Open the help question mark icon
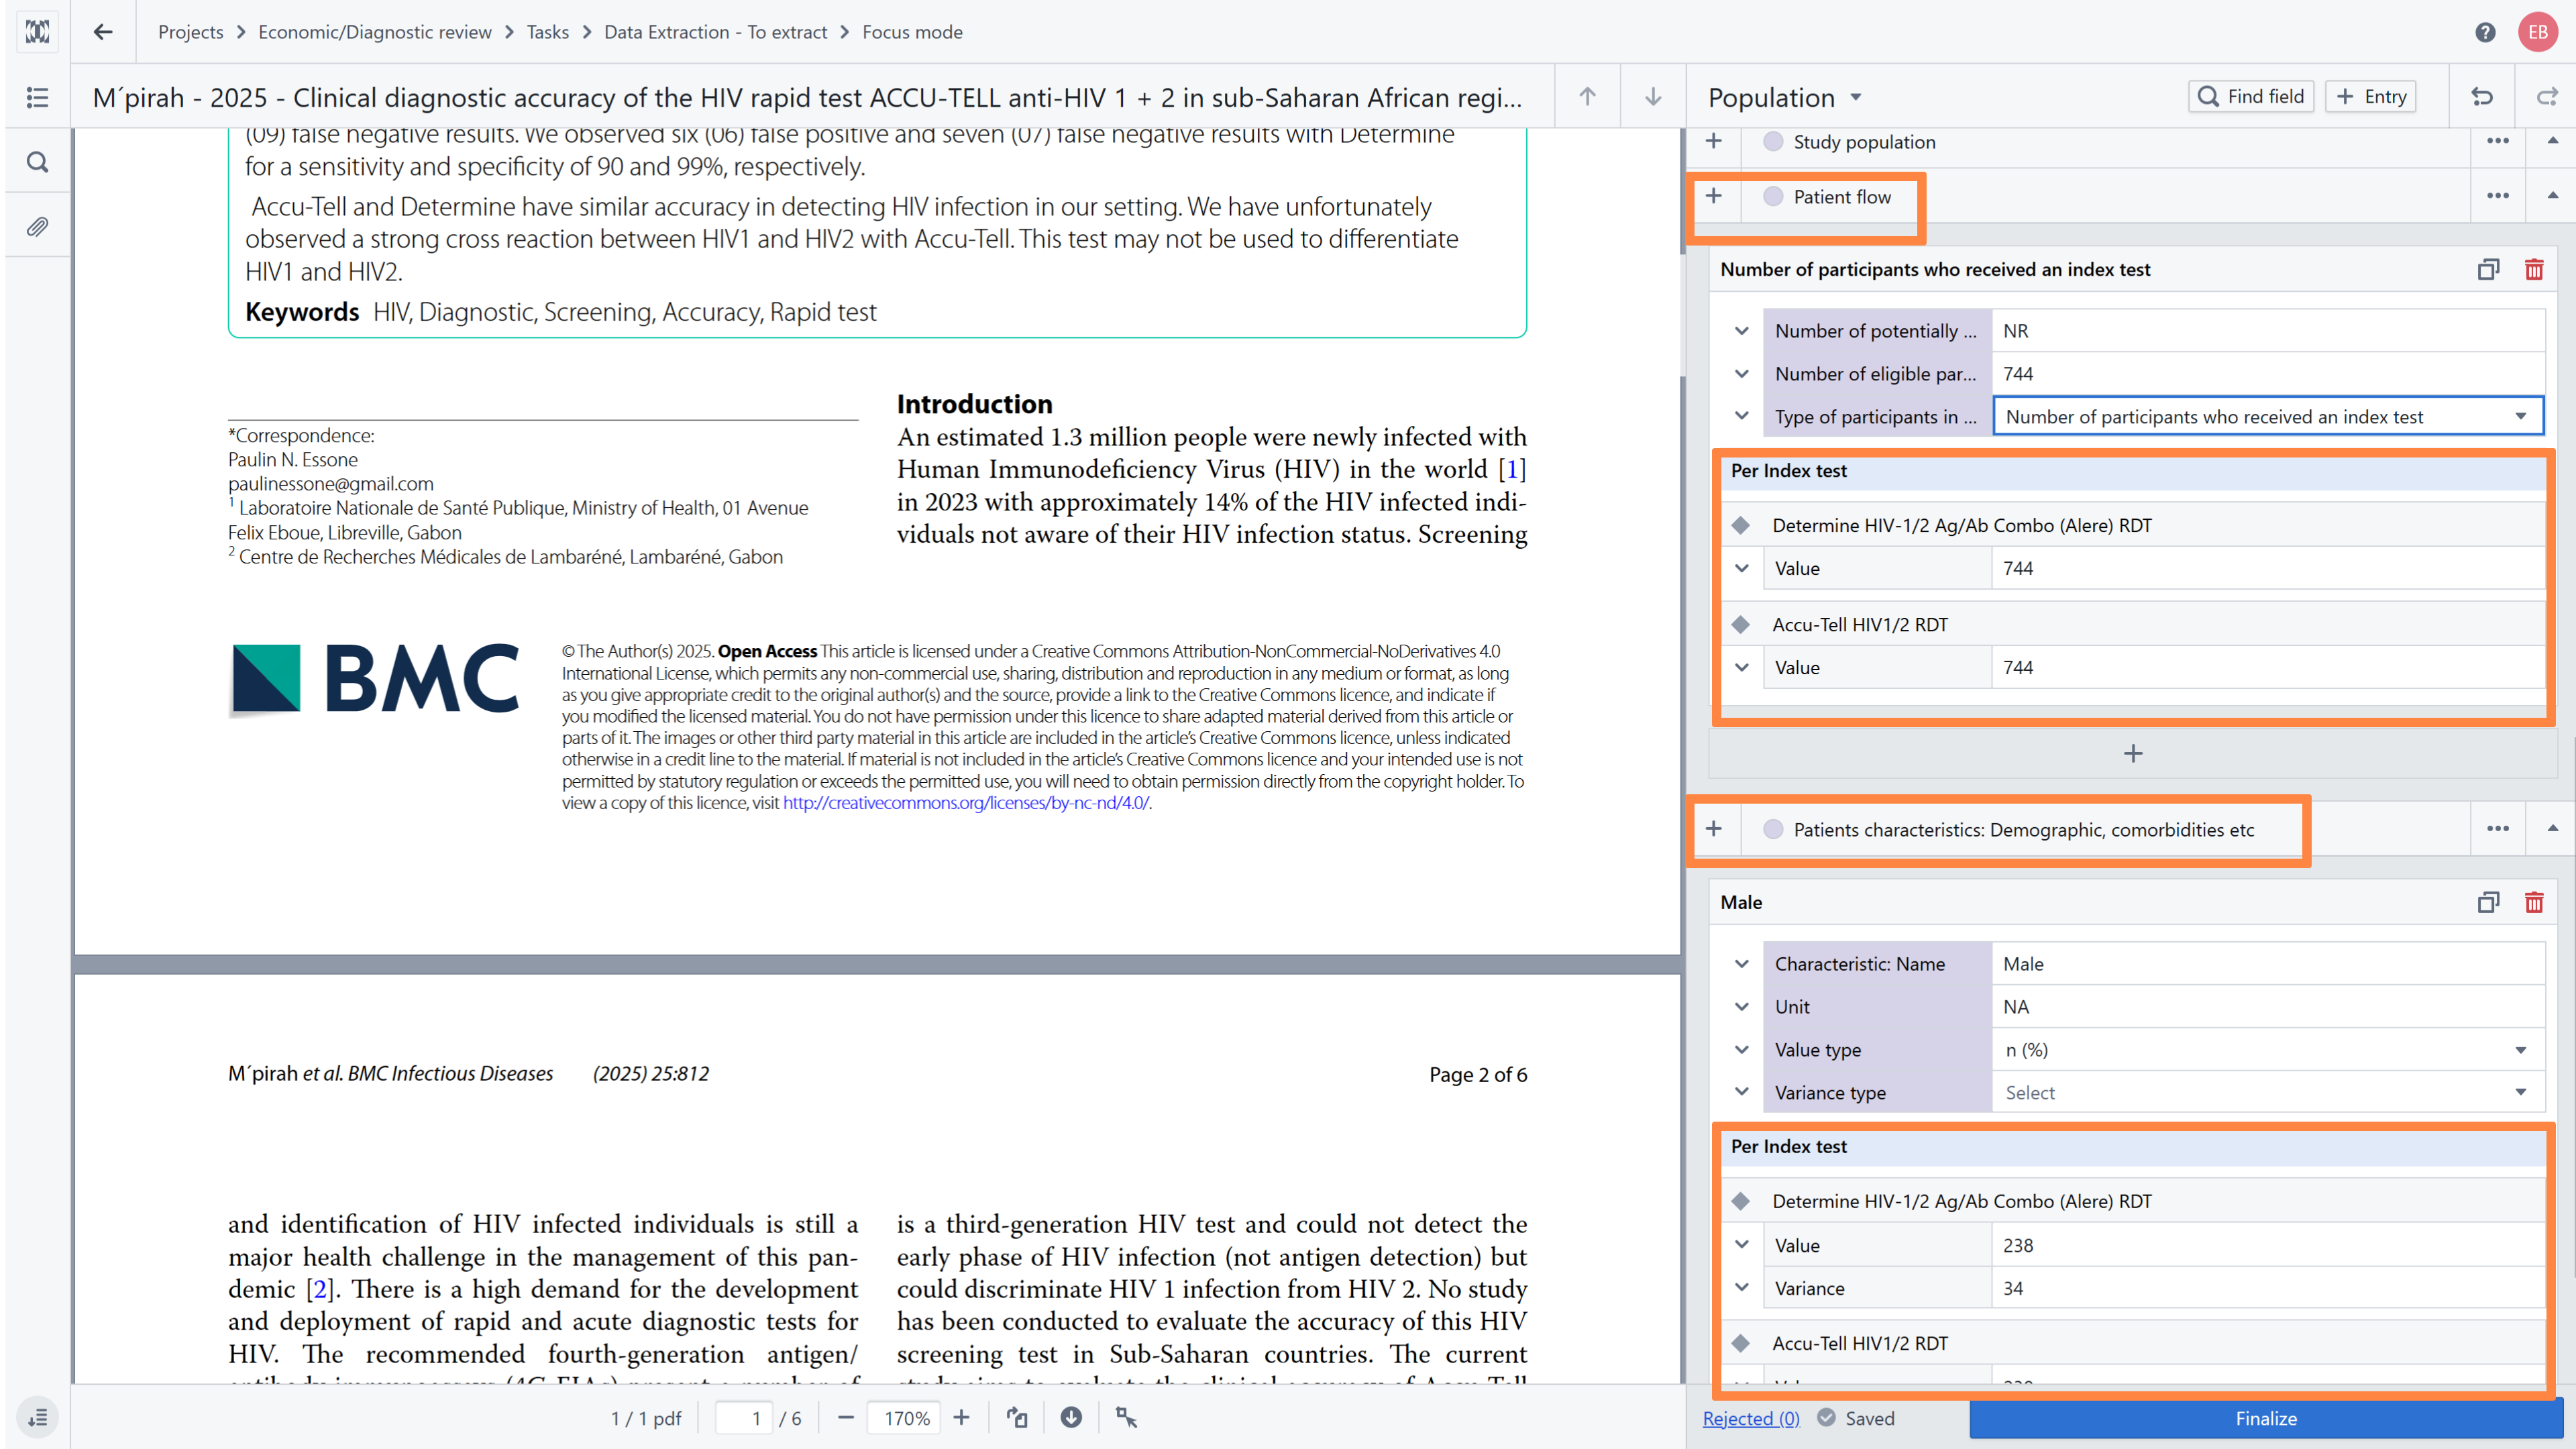Viewport: 2576px width, 1449px height. [x=2485, y=32]
